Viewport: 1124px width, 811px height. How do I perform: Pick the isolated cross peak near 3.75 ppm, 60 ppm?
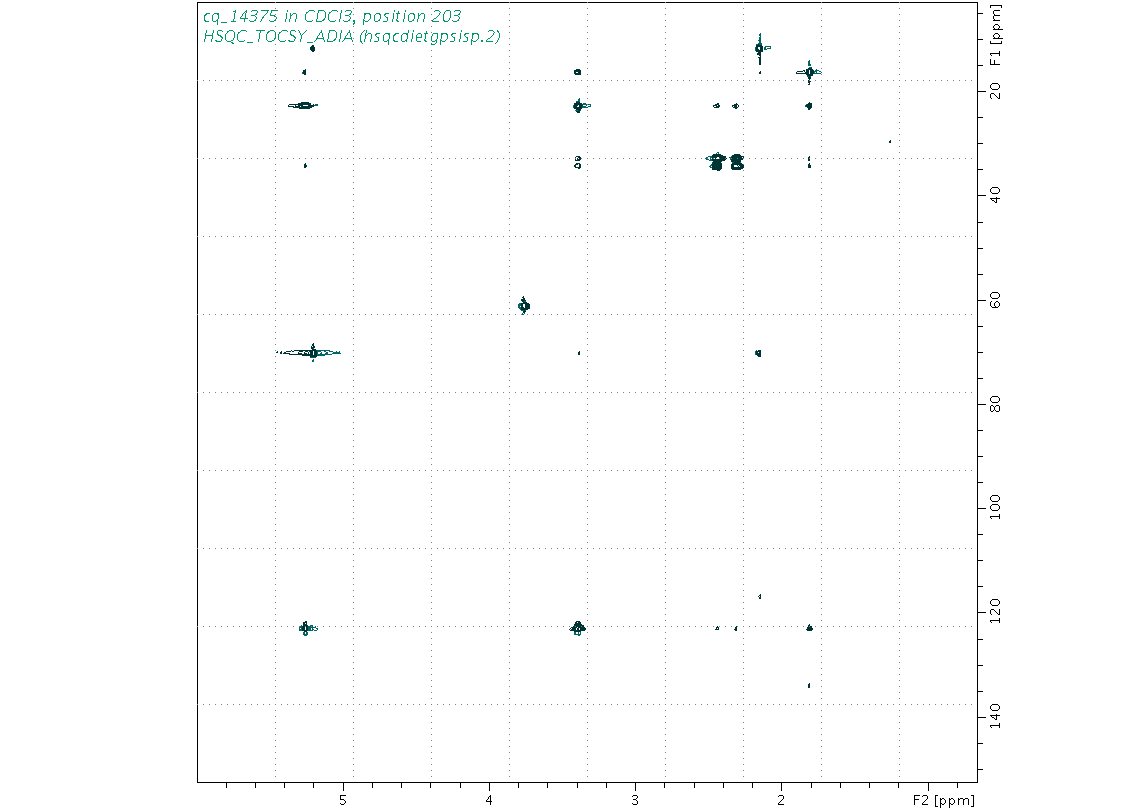click(524, 306)
